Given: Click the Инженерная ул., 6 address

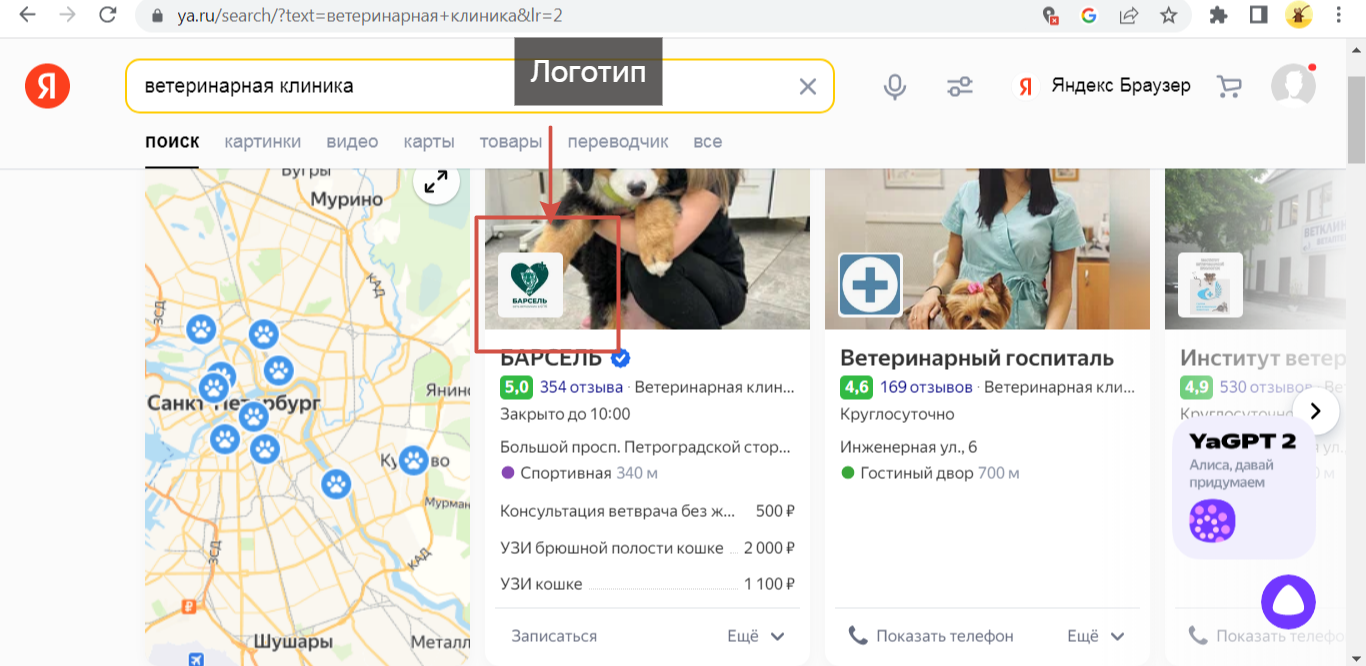Looking at the screenshot, I should pyautogui.click(x=909, y=446).
